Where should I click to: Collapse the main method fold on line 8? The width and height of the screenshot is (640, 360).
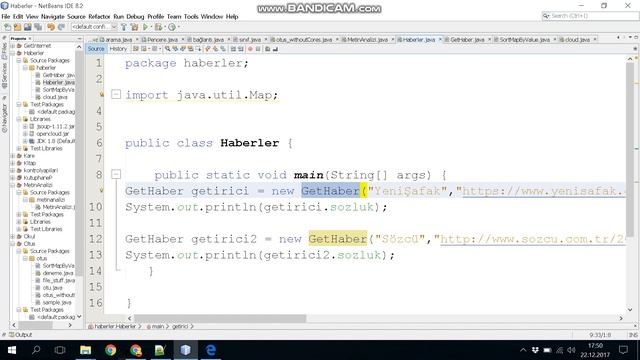[116, 175]
